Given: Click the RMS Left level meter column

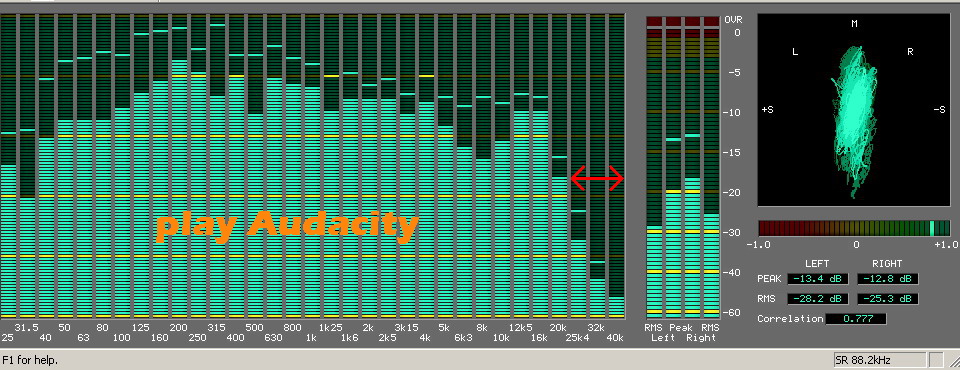Looking at the screenshot, I should (x=654, y=165).
